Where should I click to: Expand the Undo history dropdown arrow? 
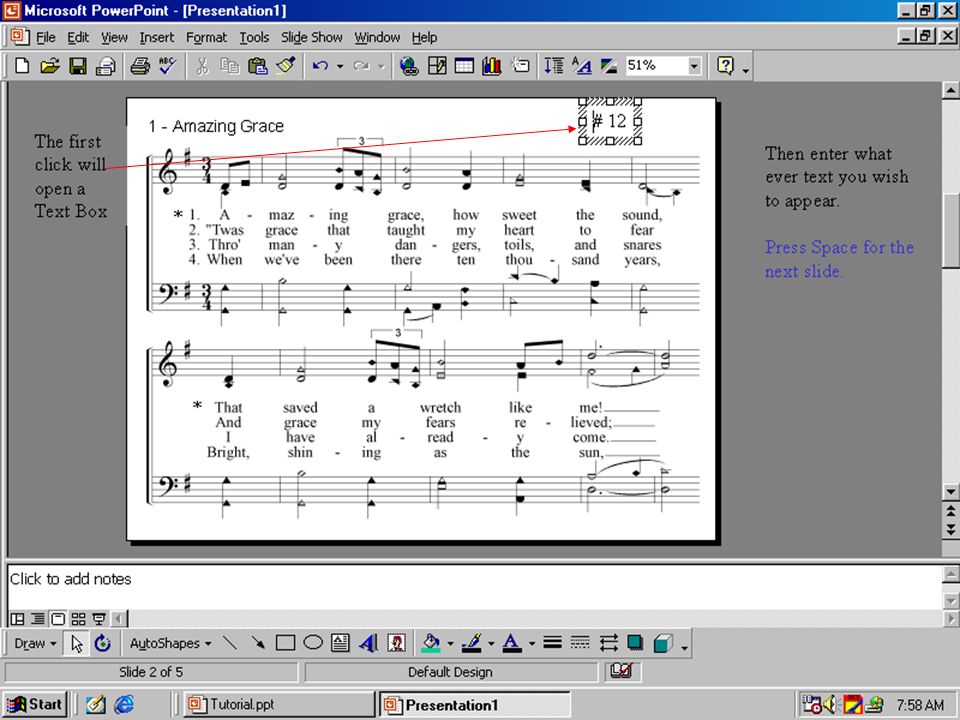point(340,66)
